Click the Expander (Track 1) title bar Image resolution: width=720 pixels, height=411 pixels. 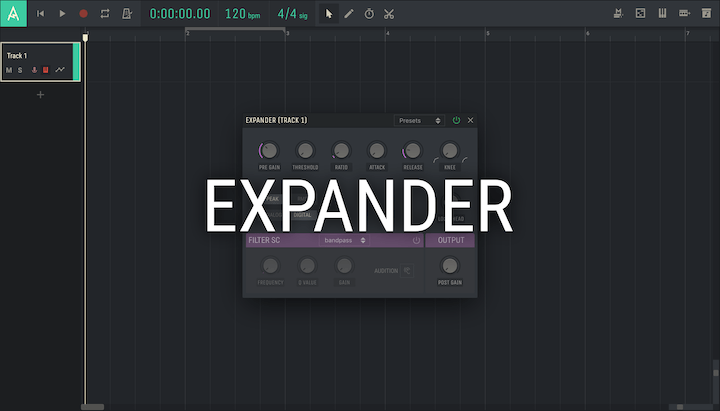(276, 120)
